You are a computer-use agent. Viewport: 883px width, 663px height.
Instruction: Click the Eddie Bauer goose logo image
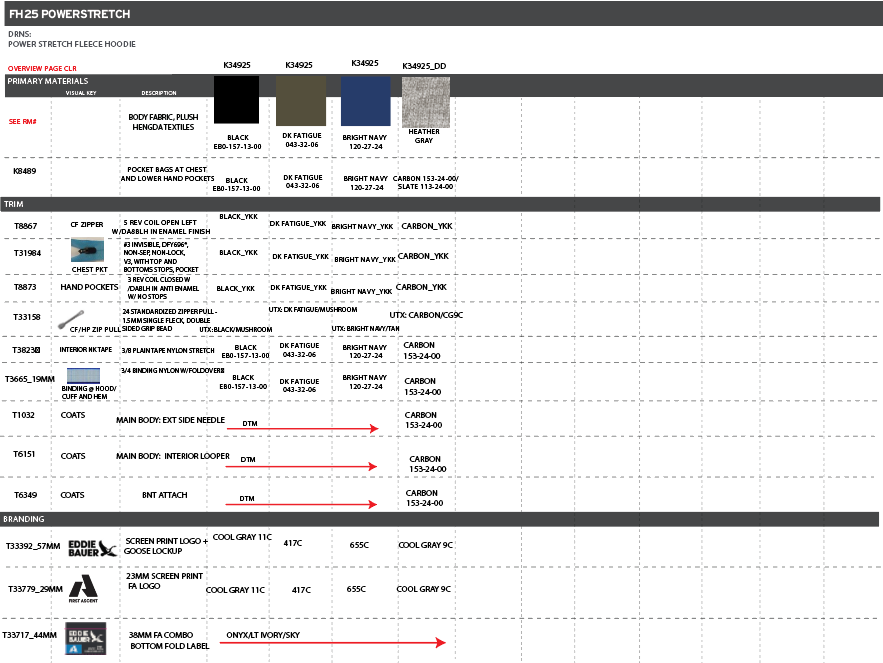[92, 548]
